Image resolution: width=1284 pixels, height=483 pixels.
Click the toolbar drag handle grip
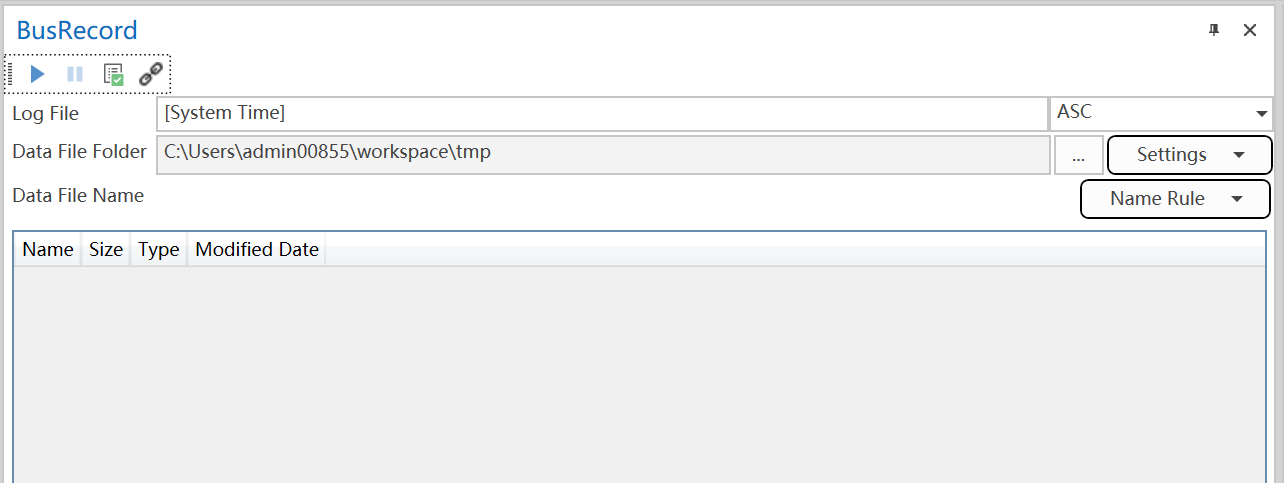(x=11, y=74)
